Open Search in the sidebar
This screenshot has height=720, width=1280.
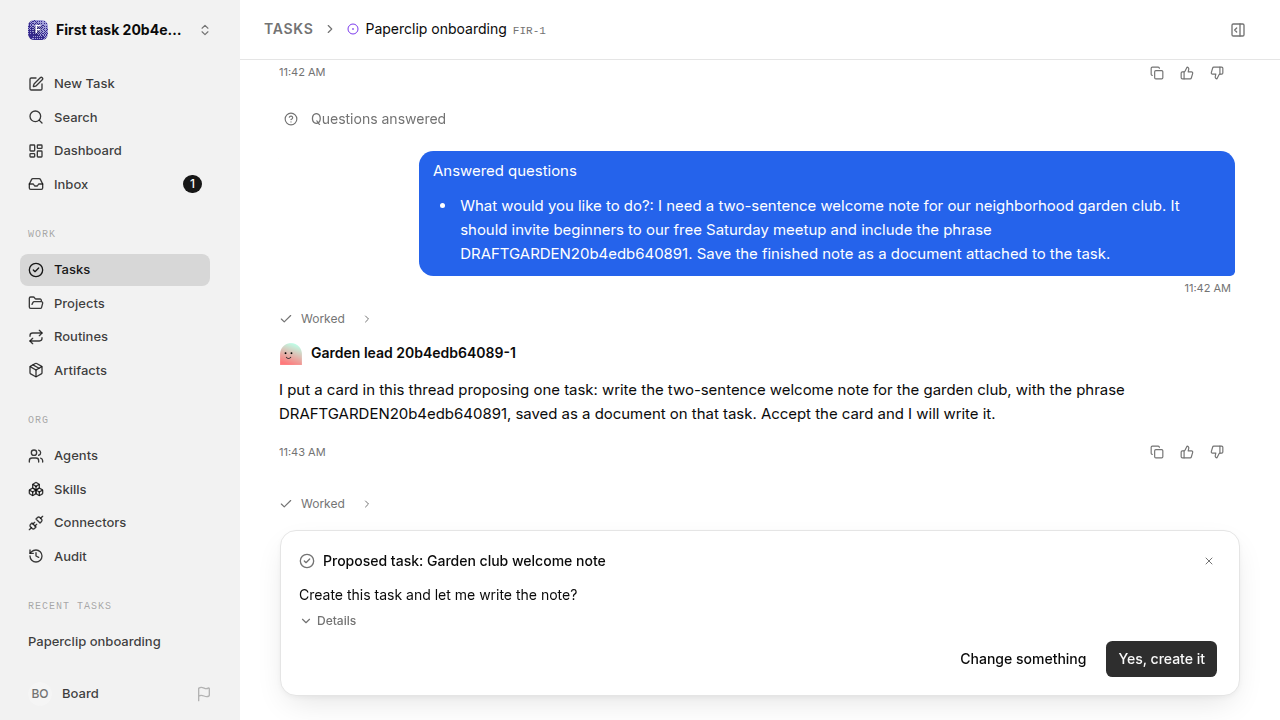click(x=115, y=117)
